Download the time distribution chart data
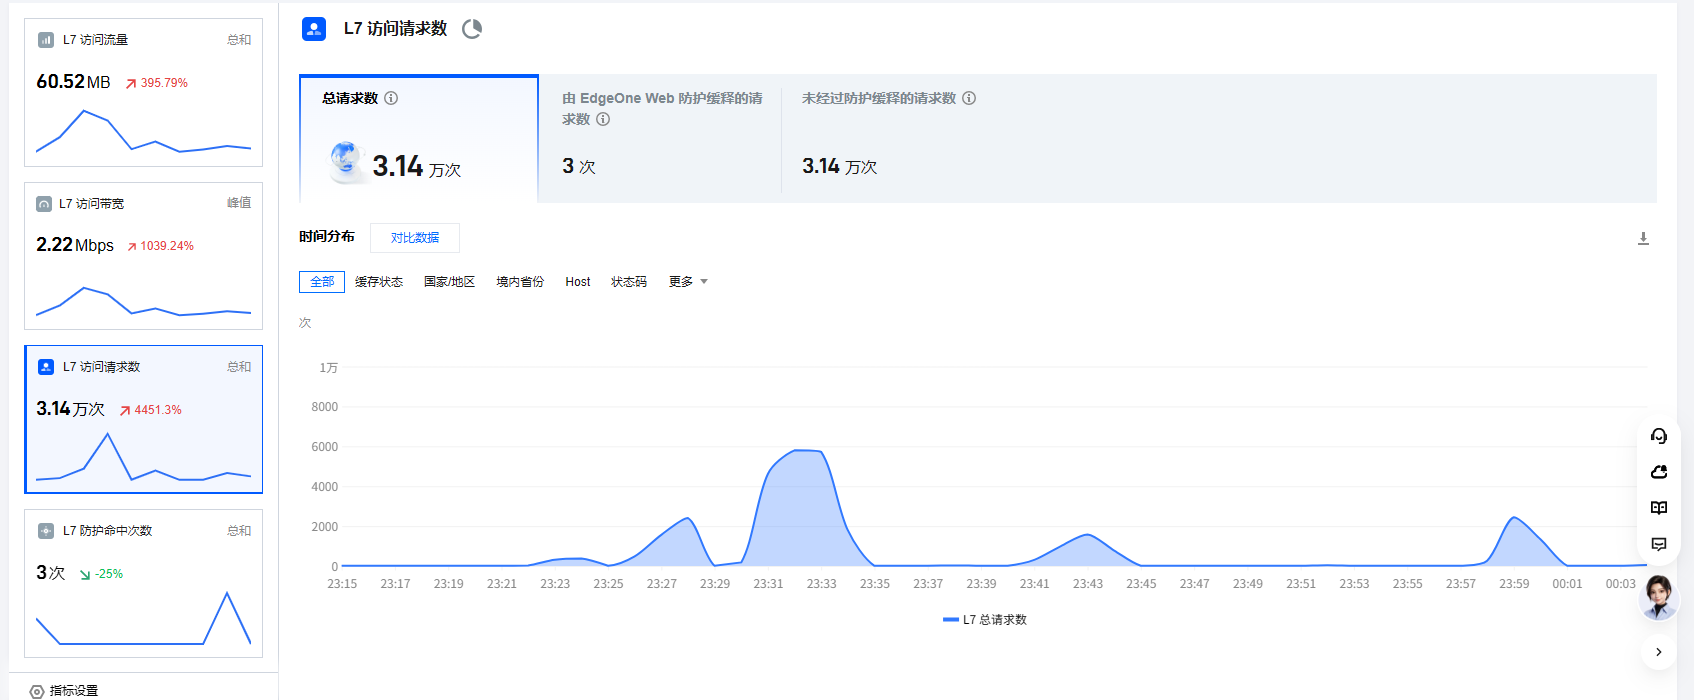1694x700 pixels. (1643, 238)
